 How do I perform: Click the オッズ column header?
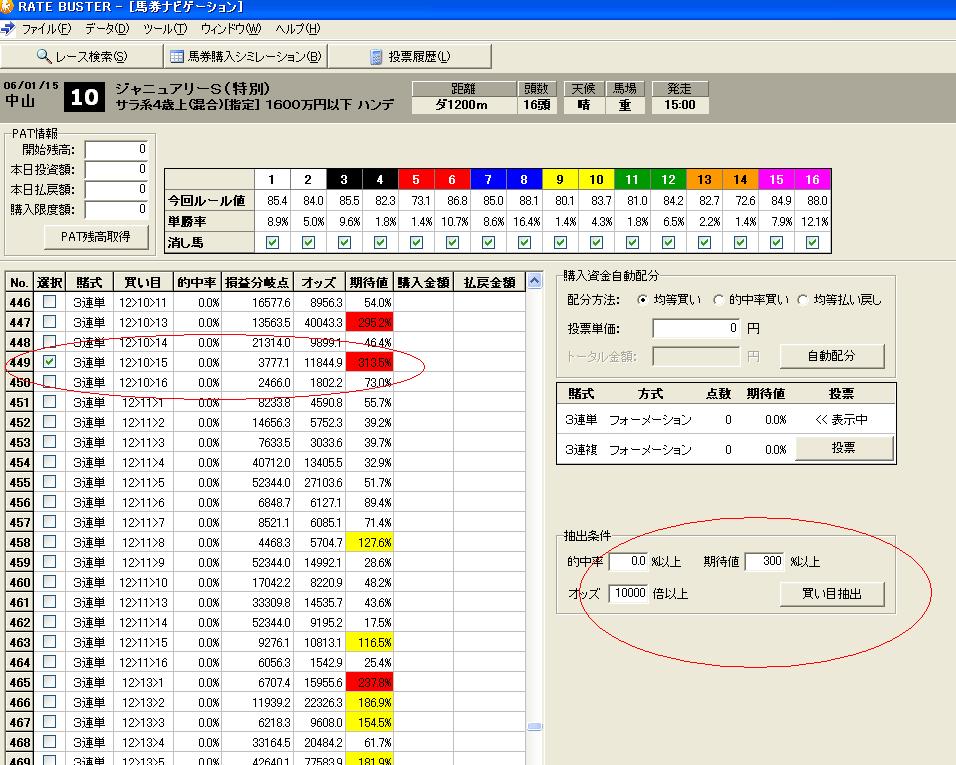(x=319, y=283)
